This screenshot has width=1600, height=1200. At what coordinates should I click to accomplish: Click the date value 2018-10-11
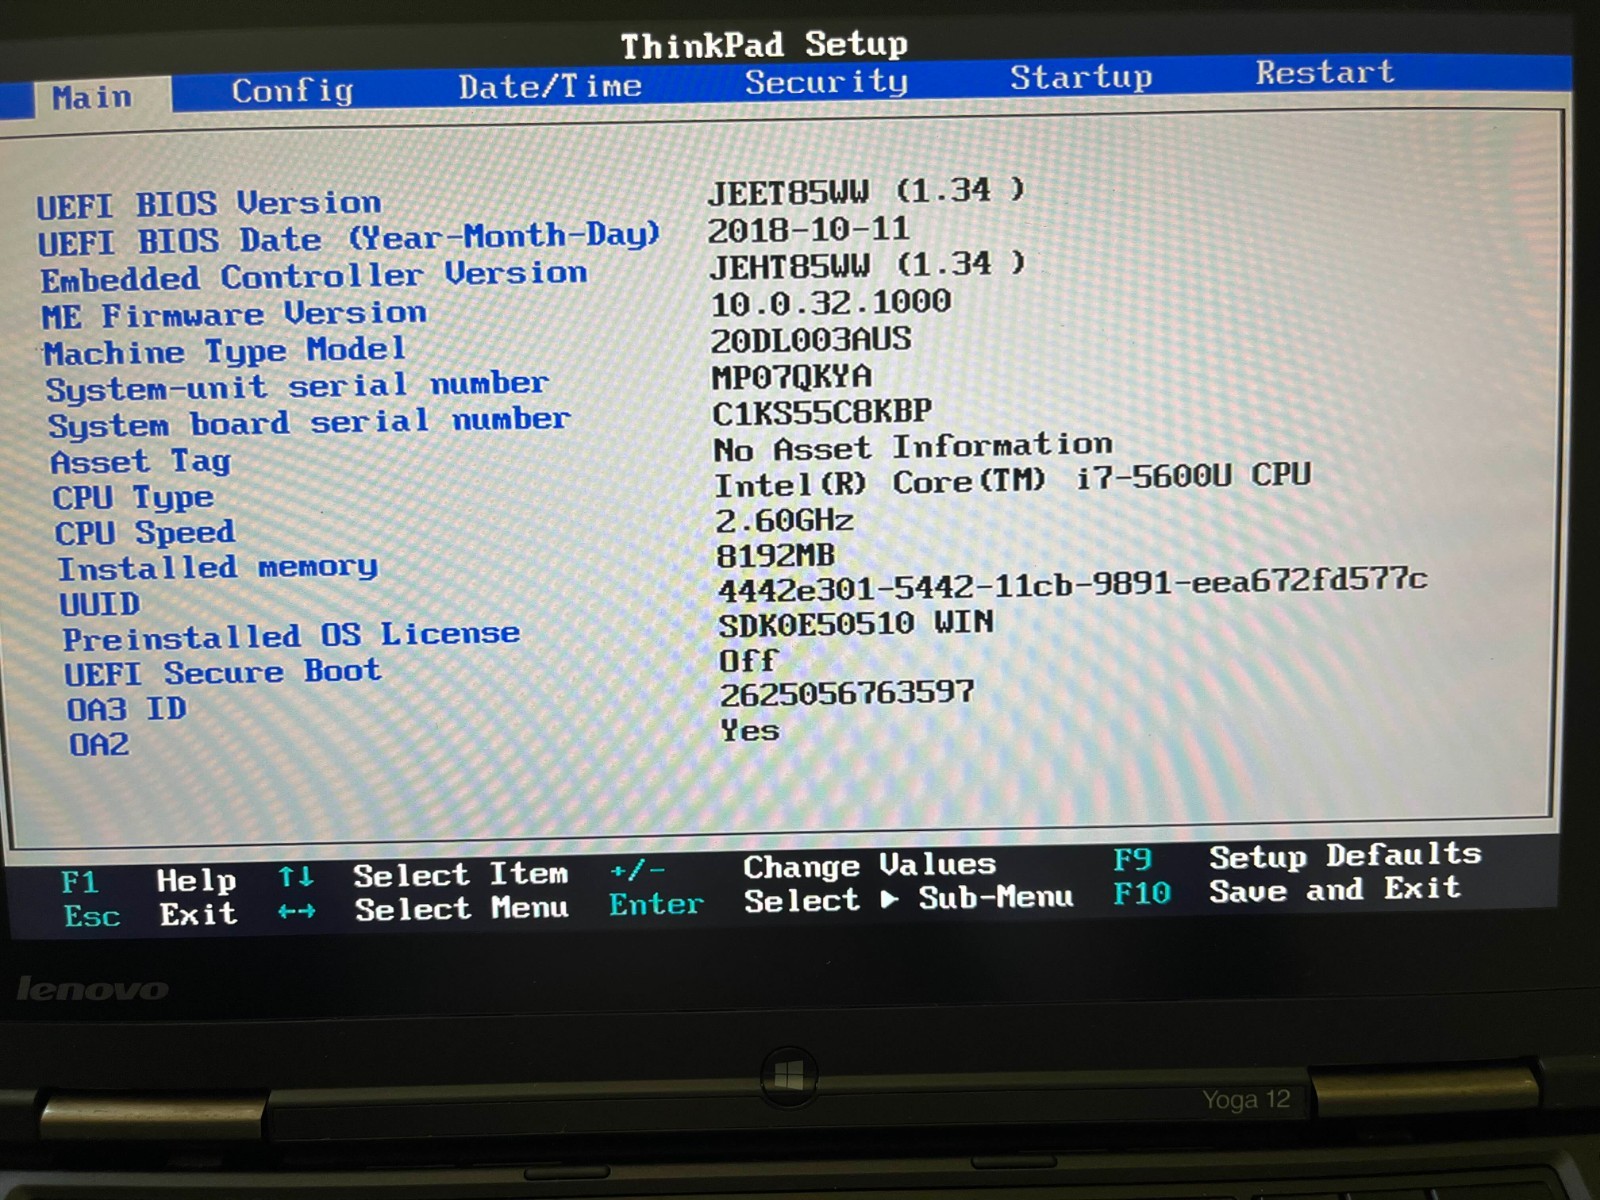[808, 230]
